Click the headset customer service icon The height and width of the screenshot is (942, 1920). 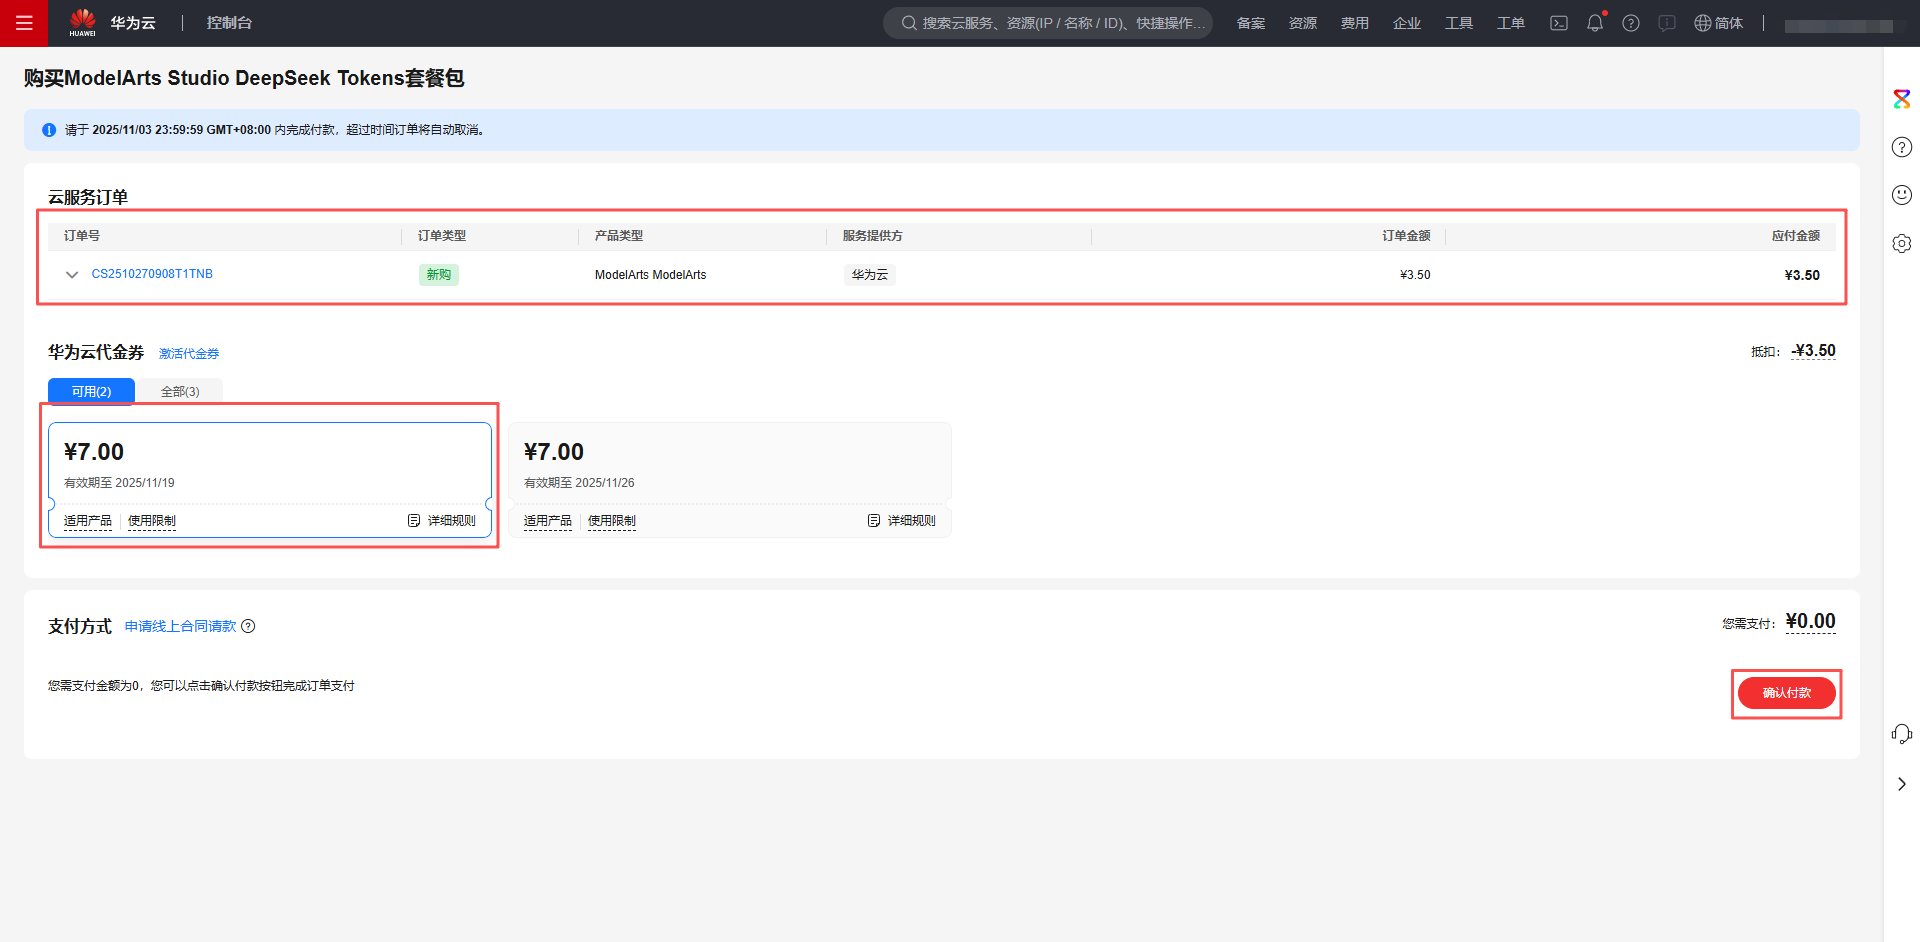click(x=1901, y=735)
